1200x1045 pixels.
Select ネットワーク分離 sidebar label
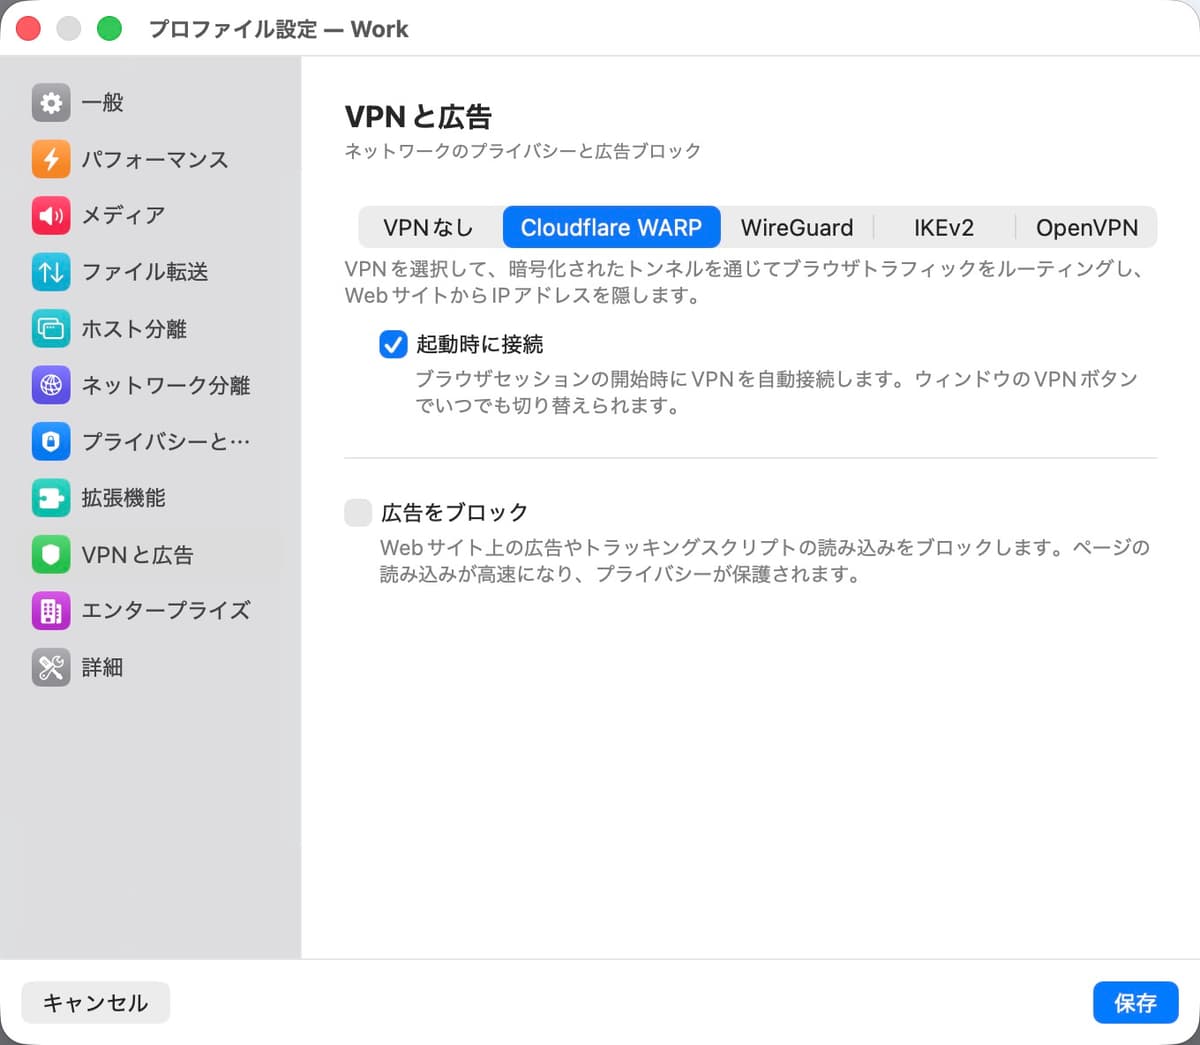click(166, 385)
